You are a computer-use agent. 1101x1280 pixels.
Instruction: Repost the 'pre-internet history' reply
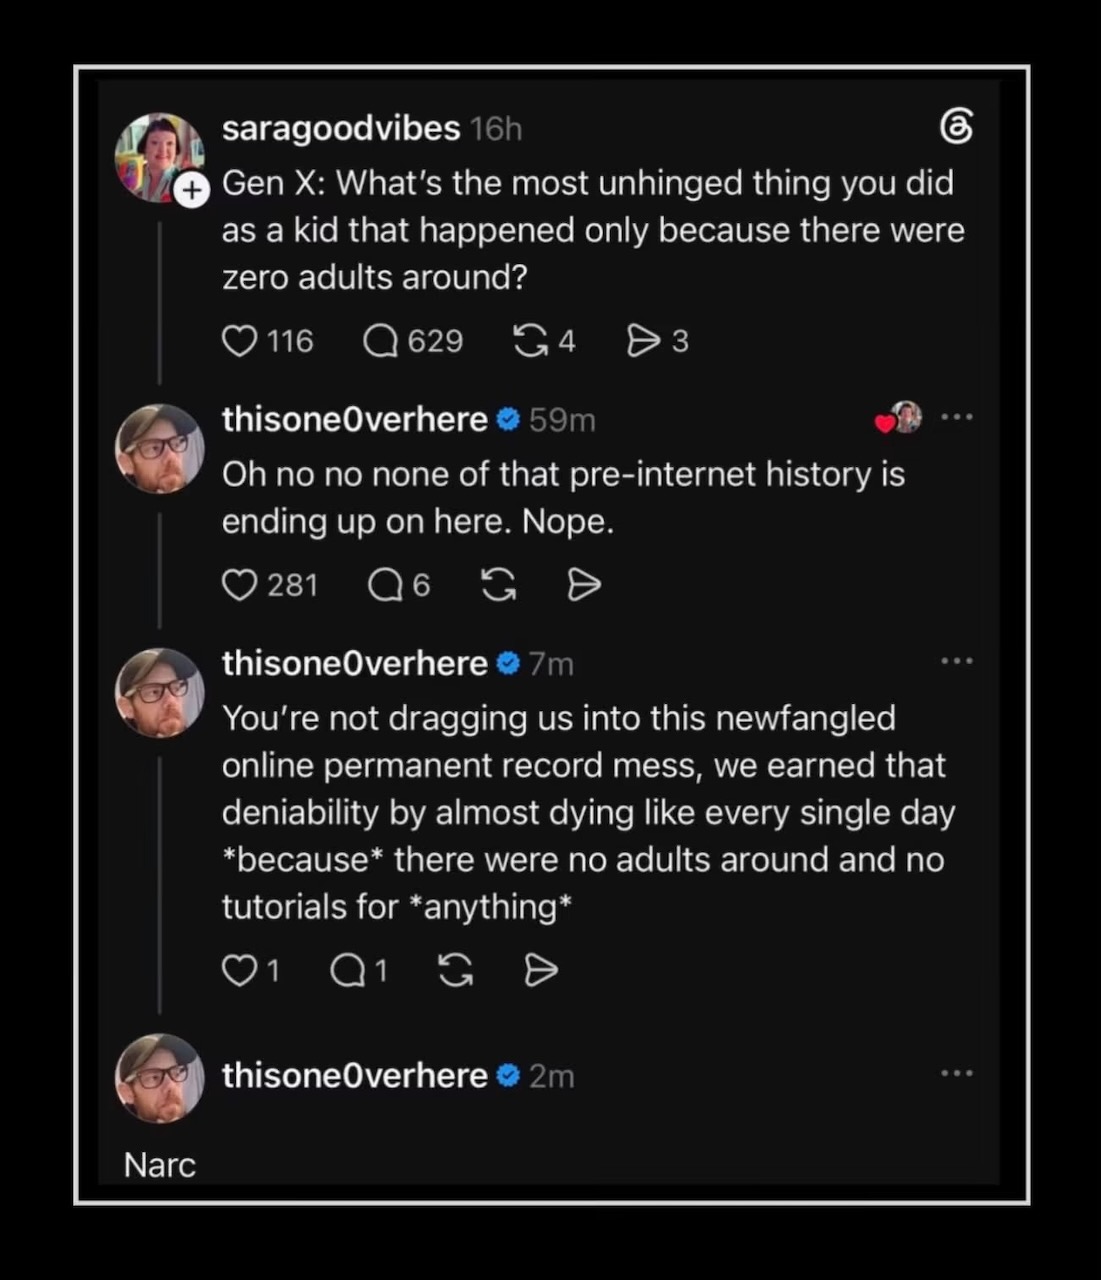coord(499,585)
